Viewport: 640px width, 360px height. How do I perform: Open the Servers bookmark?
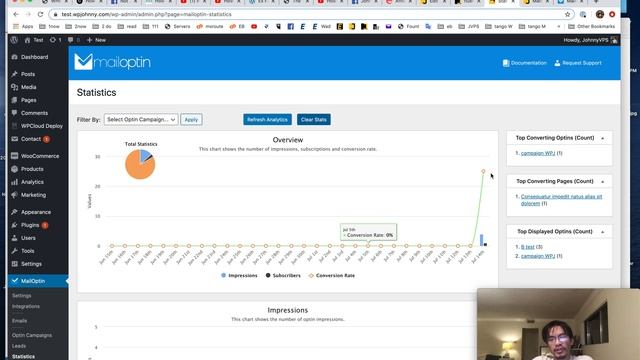178,27
